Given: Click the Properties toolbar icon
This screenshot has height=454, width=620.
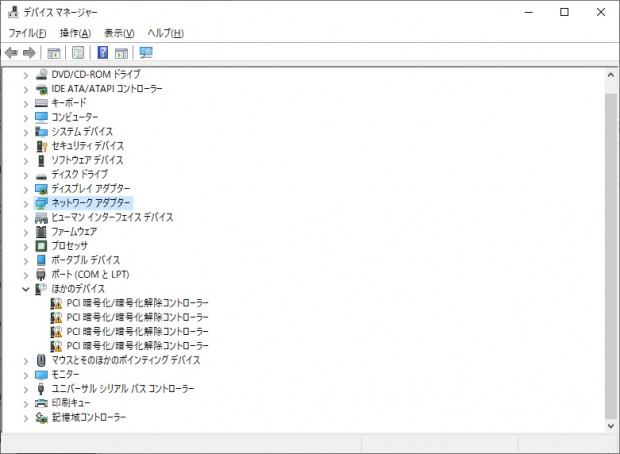Looking at the screenshot, I should click(x=78, y=53).
